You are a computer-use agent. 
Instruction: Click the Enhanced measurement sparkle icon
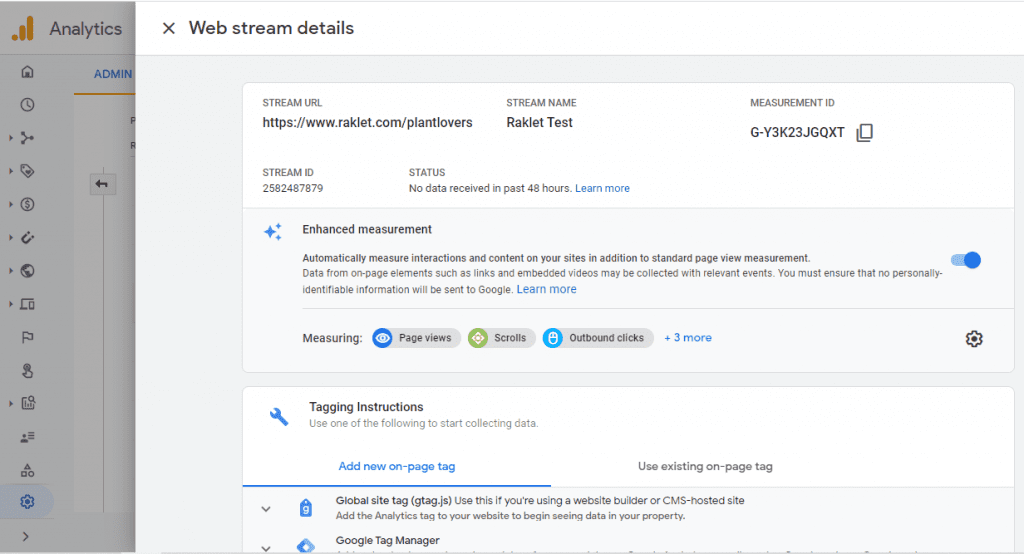pos(273,231)
